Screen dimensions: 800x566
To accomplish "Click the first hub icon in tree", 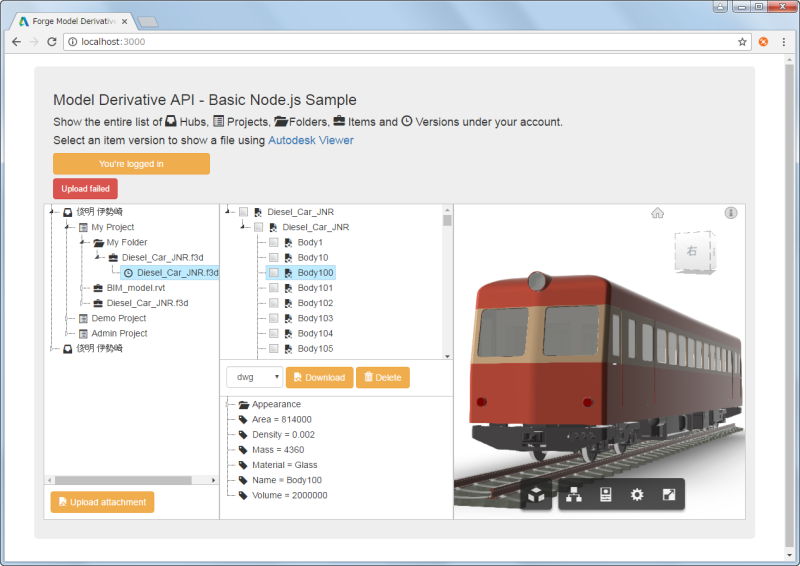I will [67, 212].
